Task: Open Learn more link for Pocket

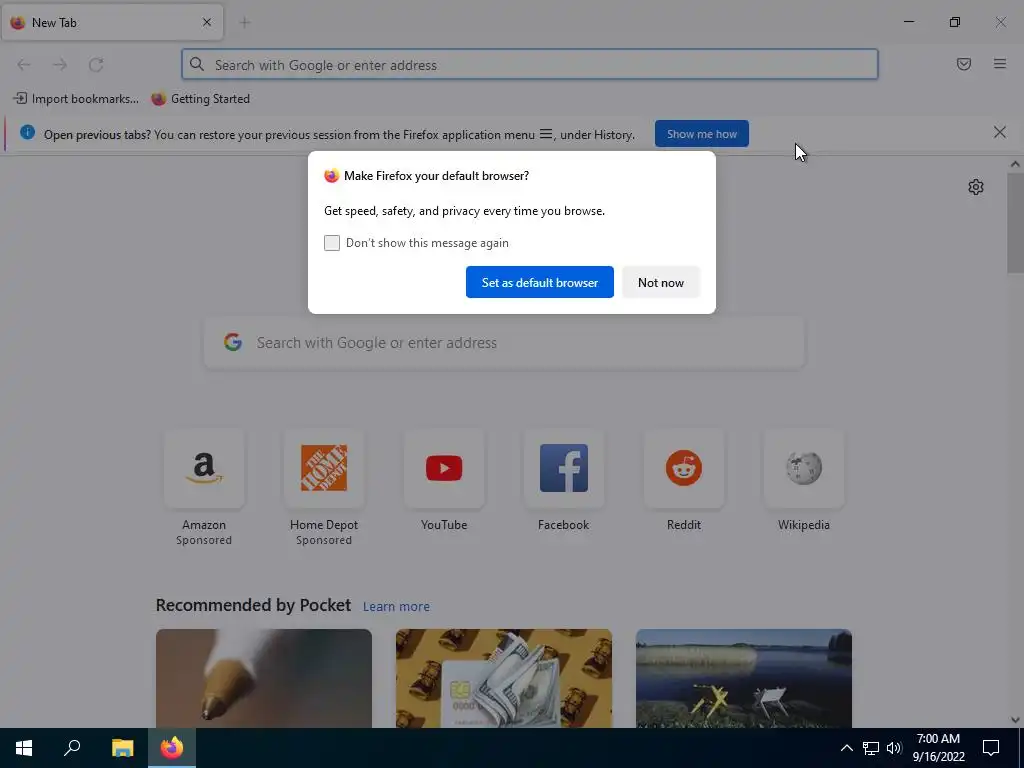Action: [x=396, y=607]
